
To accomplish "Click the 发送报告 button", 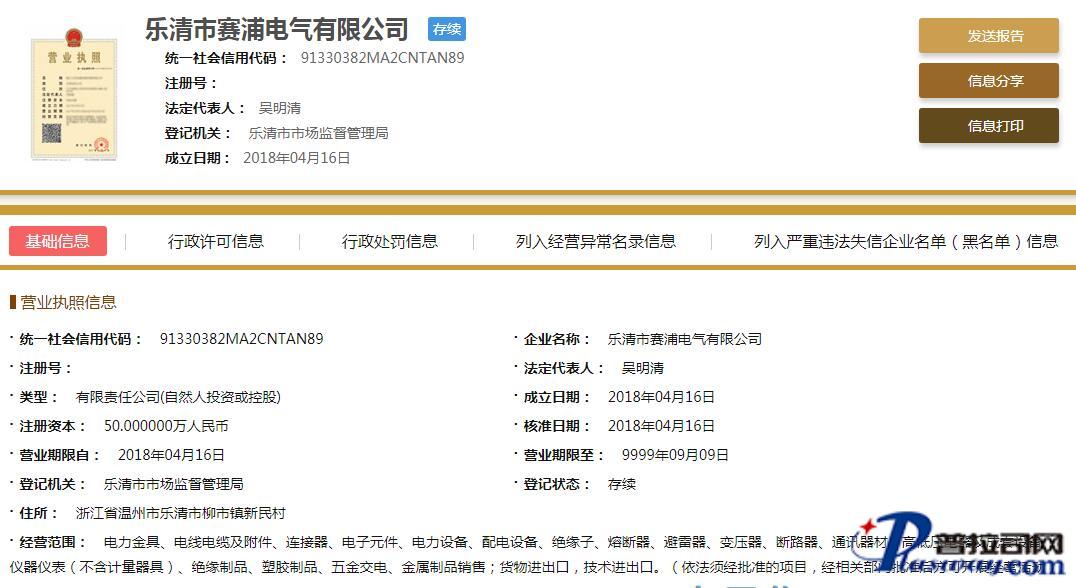I will click(988, 36).
